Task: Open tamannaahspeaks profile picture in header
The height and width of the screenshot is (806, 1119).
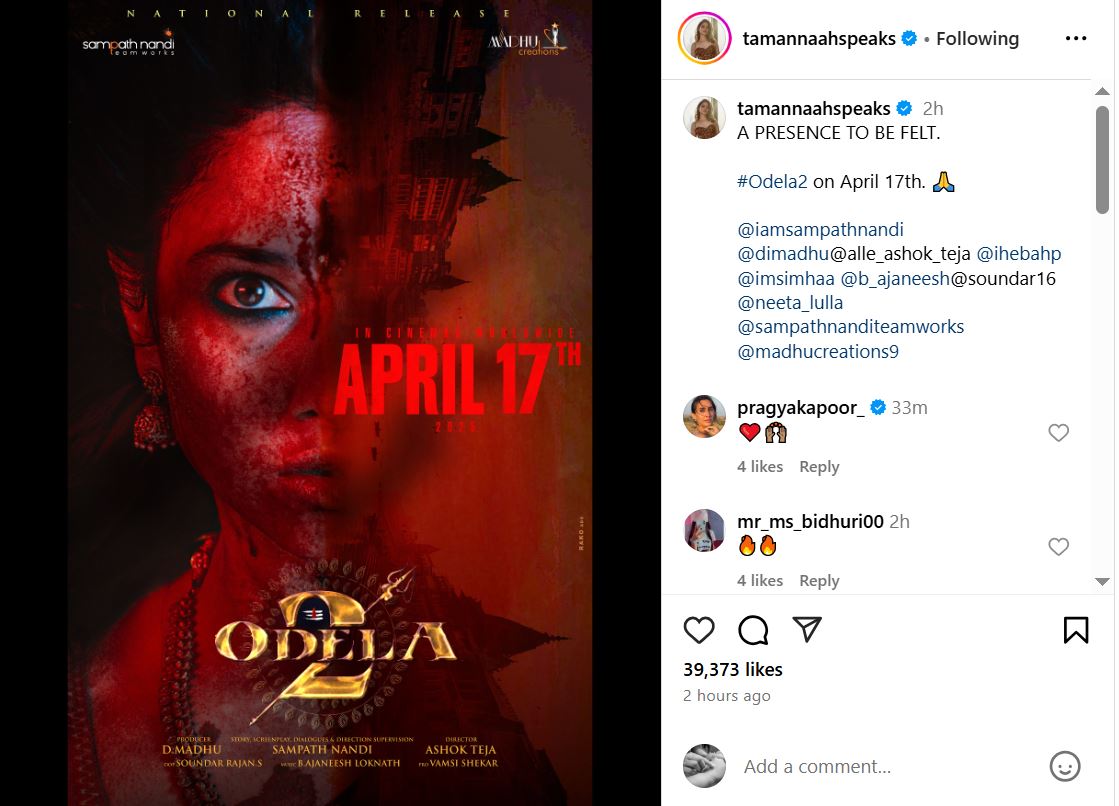Action: coord(704,38)
